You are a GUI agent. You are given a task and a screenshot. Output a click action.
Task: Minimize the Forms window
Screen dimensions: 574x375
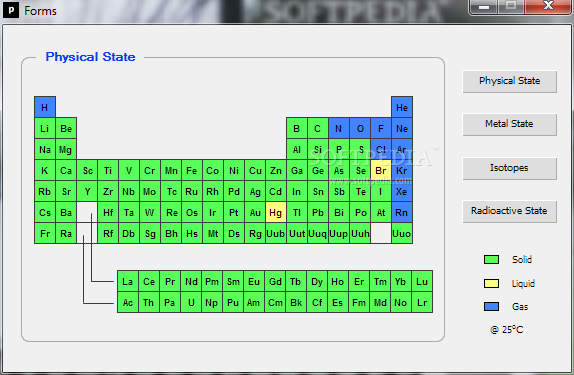(x=484, y=6)
